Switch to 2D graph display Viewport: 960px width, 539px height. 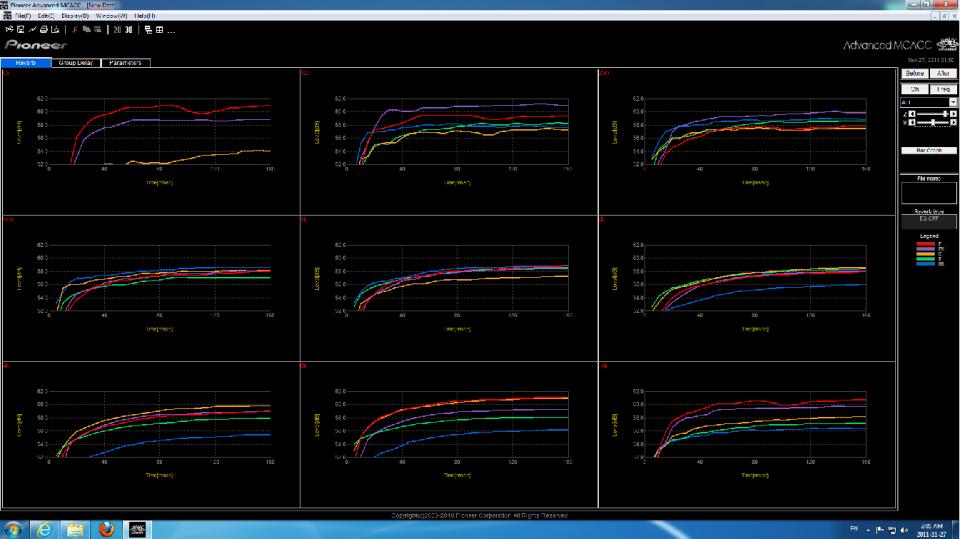tap(117, 30)
